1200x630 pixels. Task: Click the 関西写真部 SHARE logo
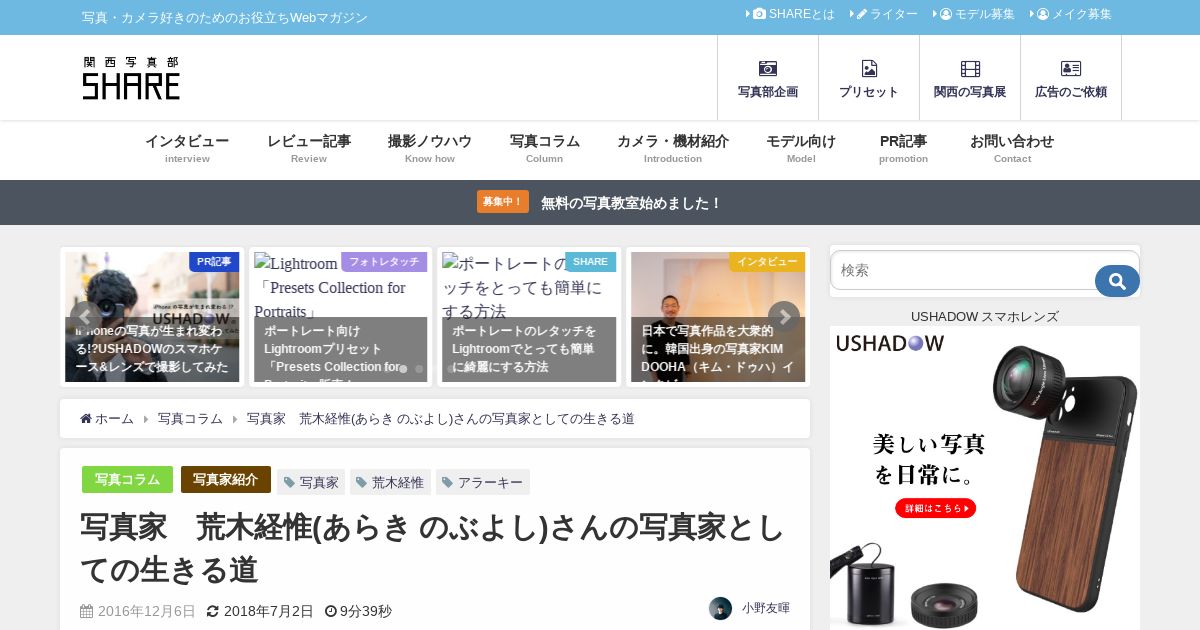[131, 78]
